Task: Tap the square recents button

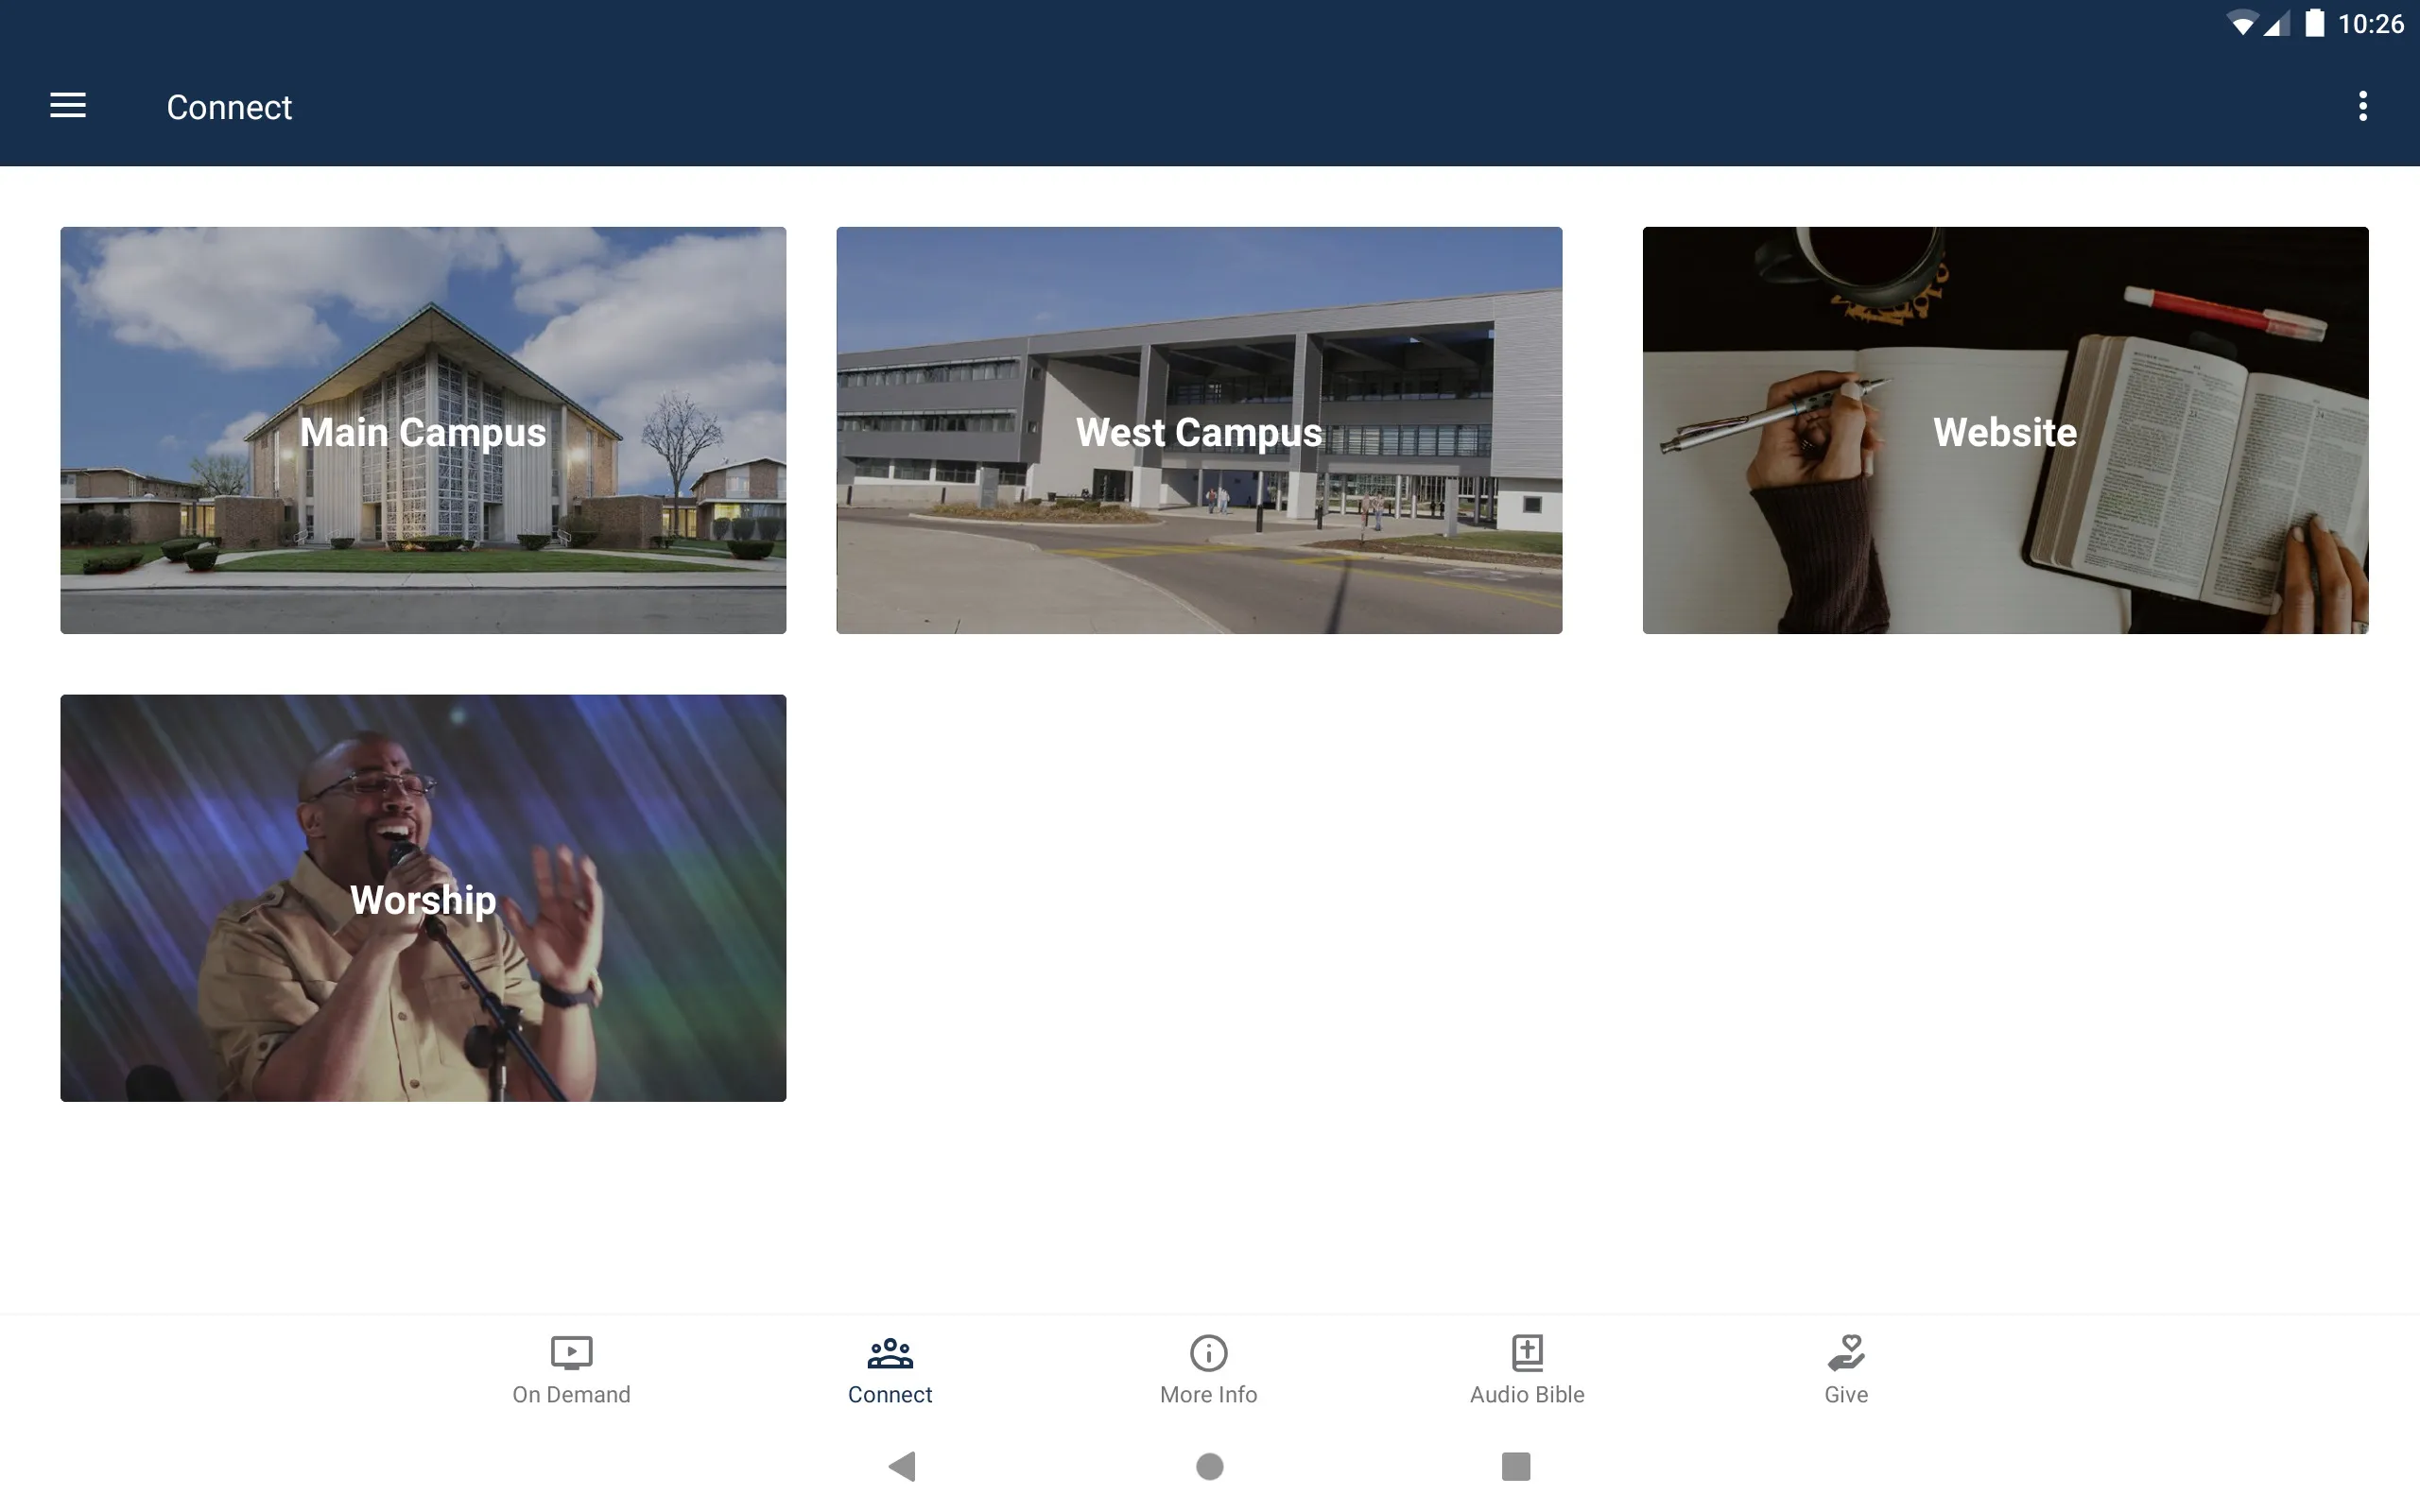Action: click(1515, 1465)
